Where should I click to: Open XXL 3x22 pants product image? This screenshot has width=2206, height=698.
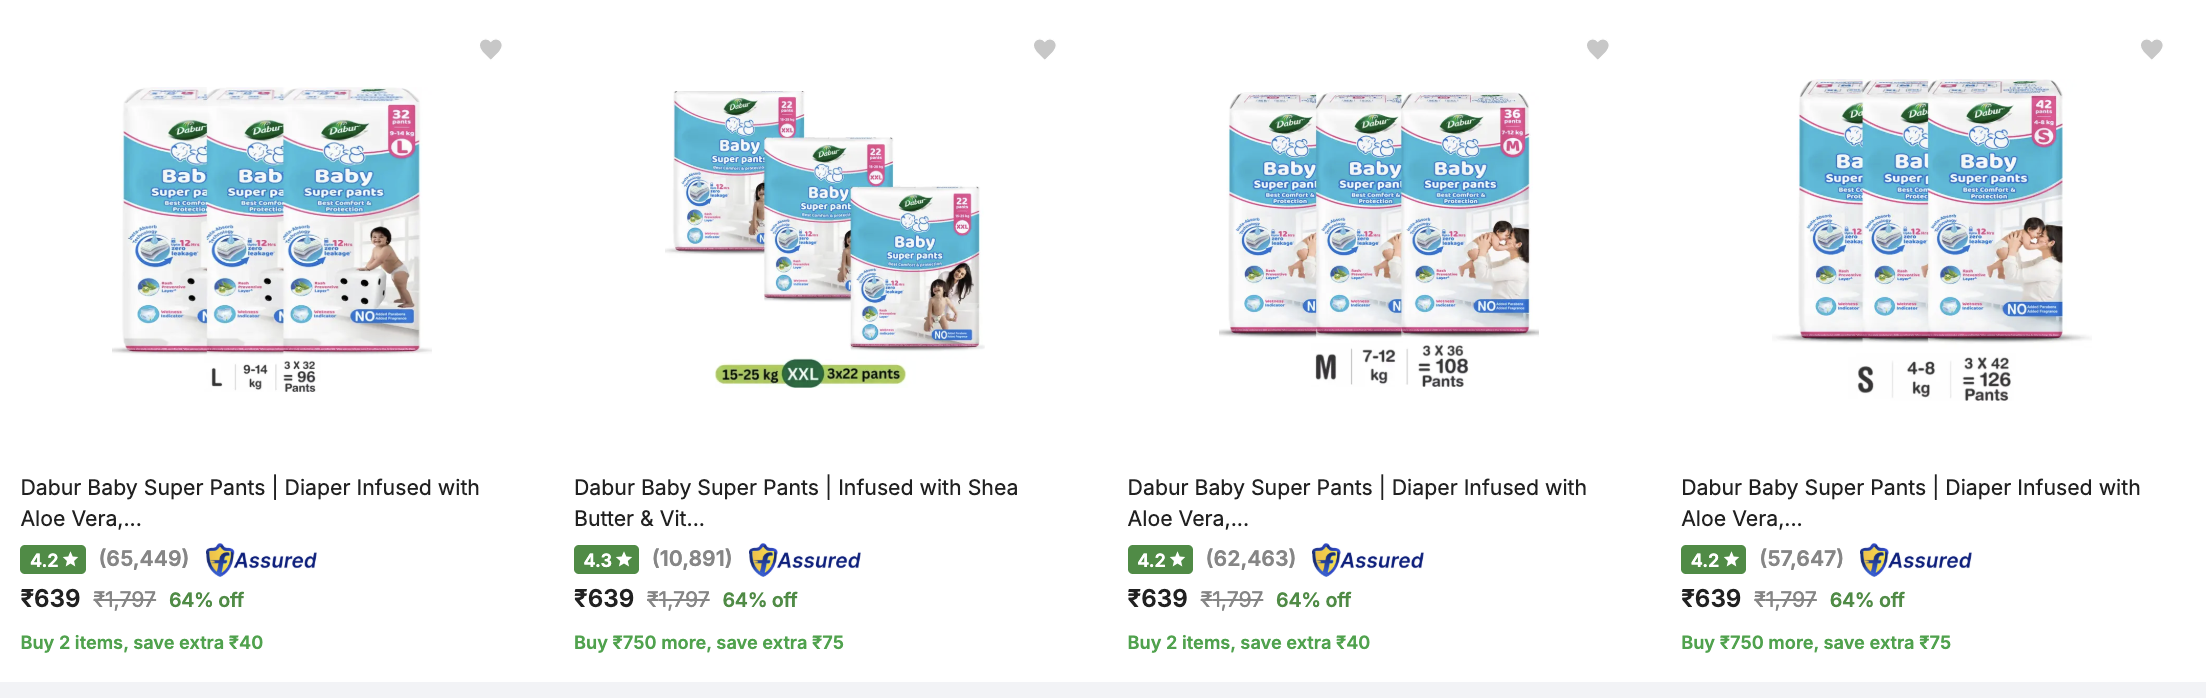pos(825,235)
